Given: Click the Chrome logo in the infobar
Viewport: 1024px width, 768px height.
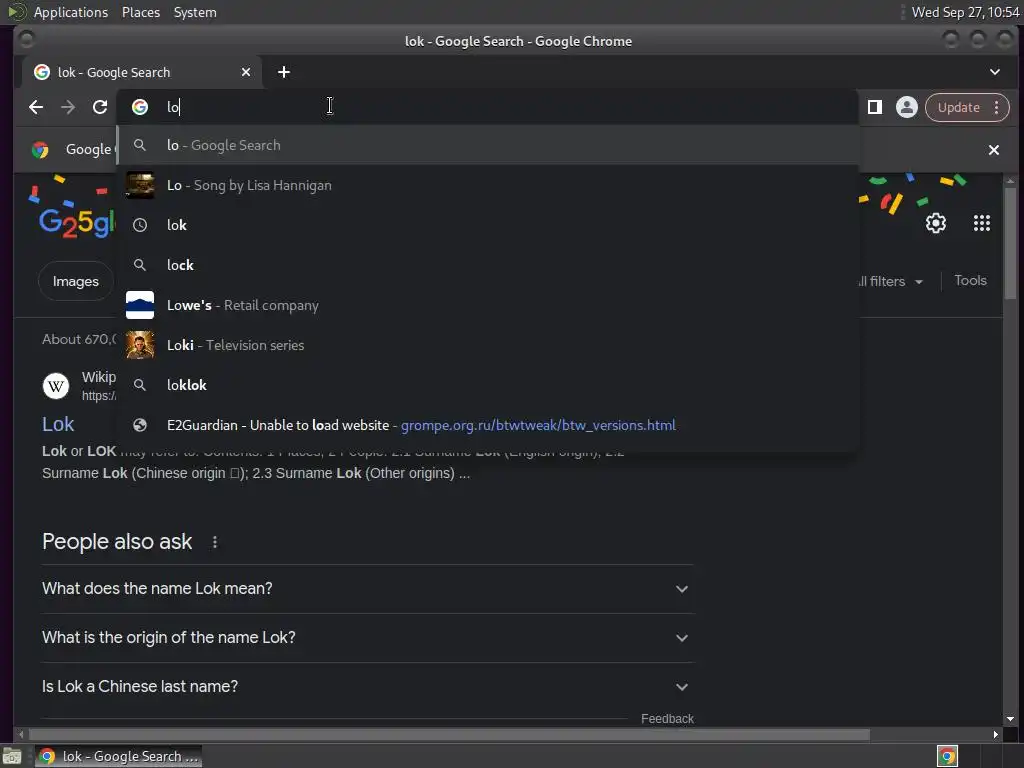Looking at the screenshot, I should click(40, 150).
